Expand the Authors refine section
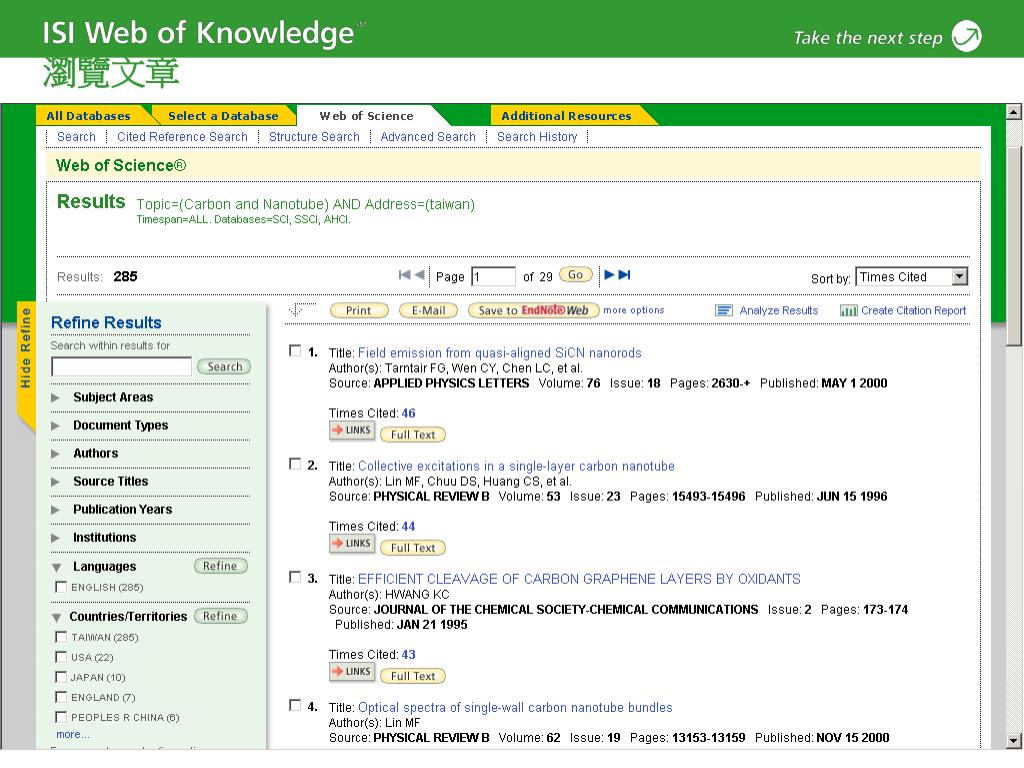Screen dimensions: 1024x768 pos(56,454)
